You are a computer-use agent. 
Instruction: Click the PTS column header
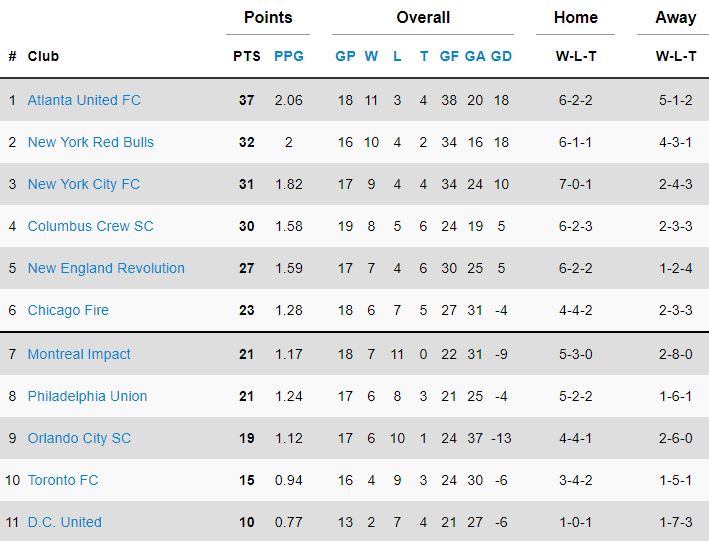[x=247, y=56]
